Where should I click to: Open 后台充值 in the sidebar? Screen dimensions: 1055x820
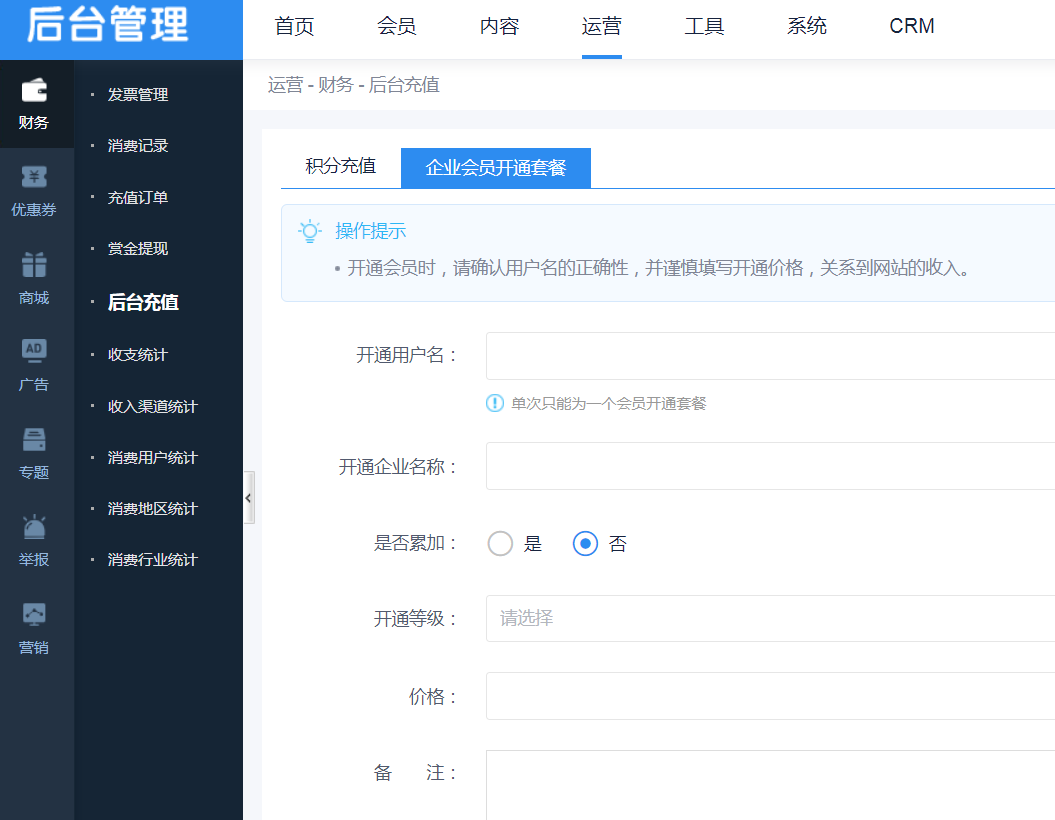pyautogui.click(x=143, y=302)
